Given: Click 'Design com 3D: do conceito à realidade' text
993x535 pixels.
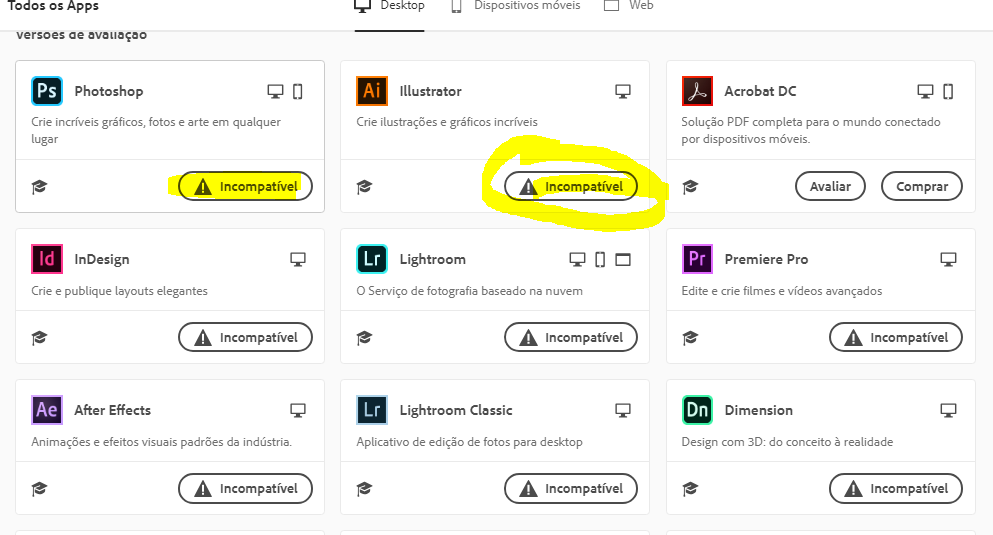Looking at the screenshot, I should coord(787,442).
